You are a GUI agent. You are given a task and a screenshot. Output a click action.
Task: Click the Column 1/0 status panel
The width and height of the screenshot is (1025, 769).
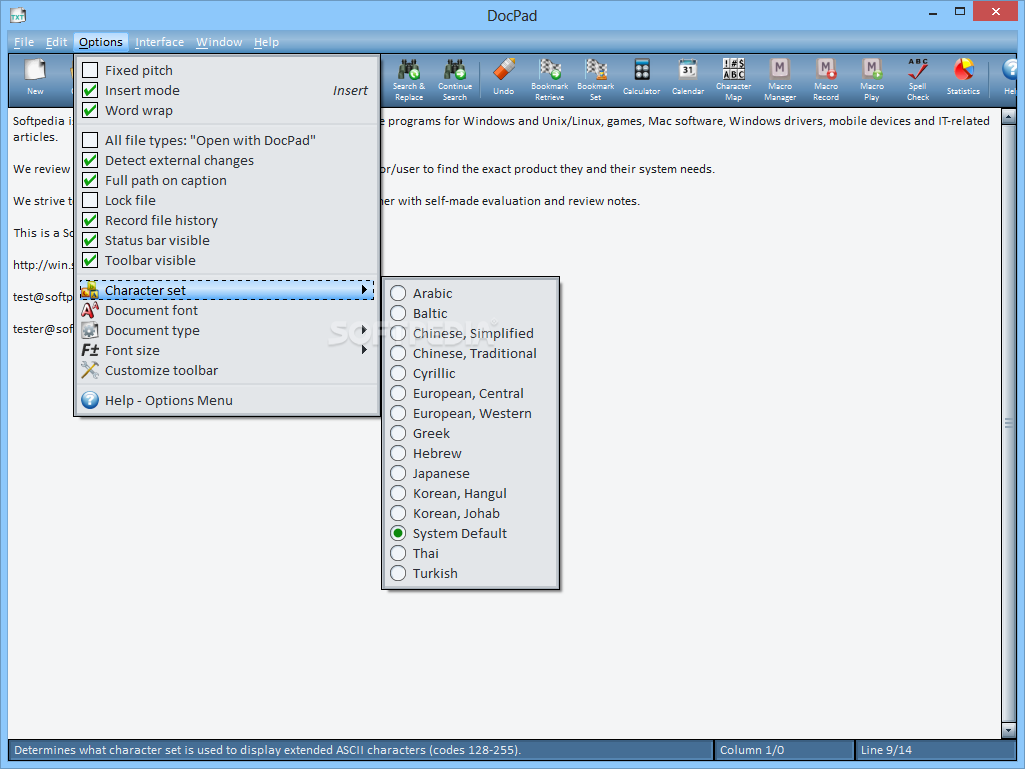click(783, 750)
